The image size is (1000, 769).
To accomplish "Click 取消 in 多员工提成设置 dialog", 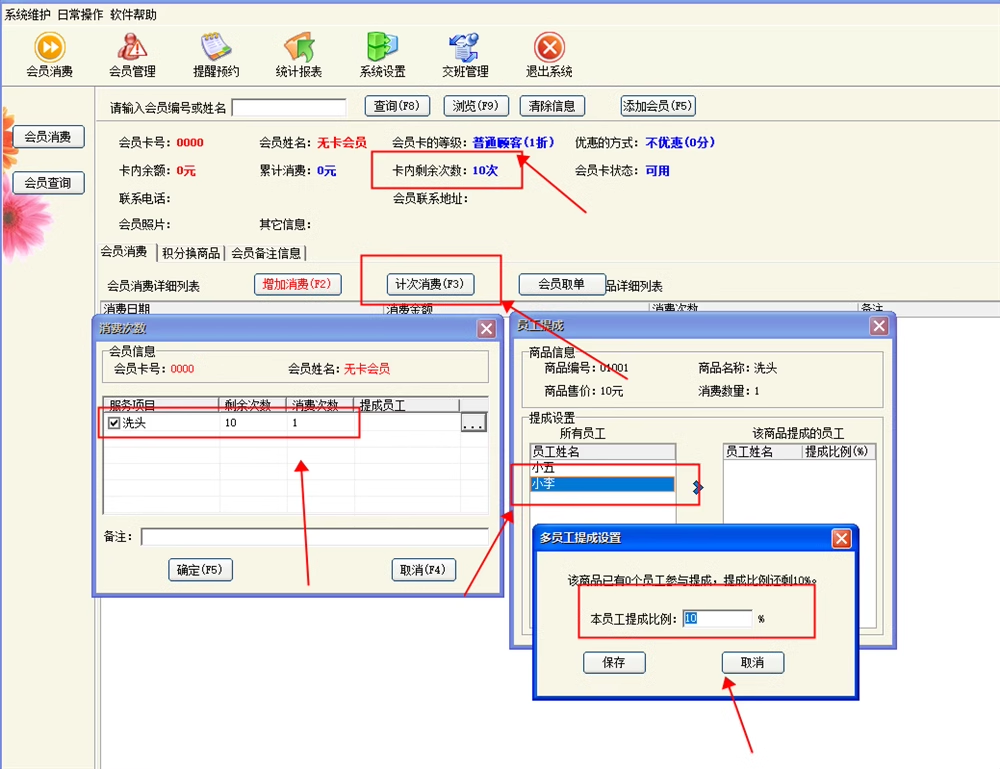I will 753,663.
